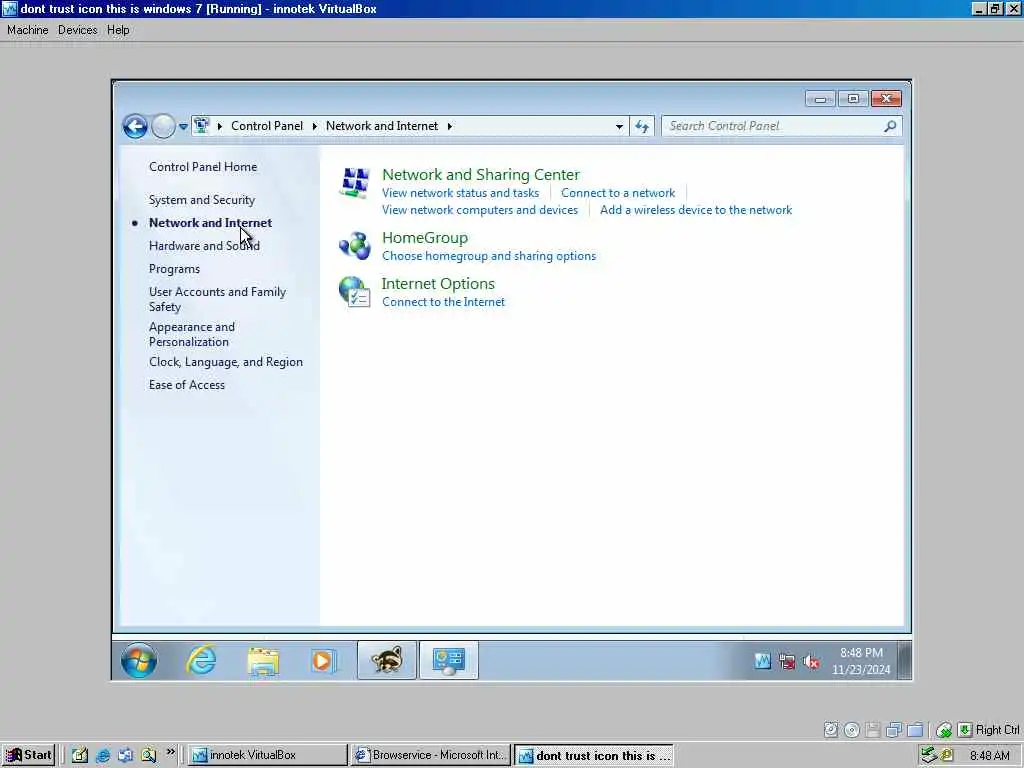Click Add a wireless device to the network

(696, 210)
